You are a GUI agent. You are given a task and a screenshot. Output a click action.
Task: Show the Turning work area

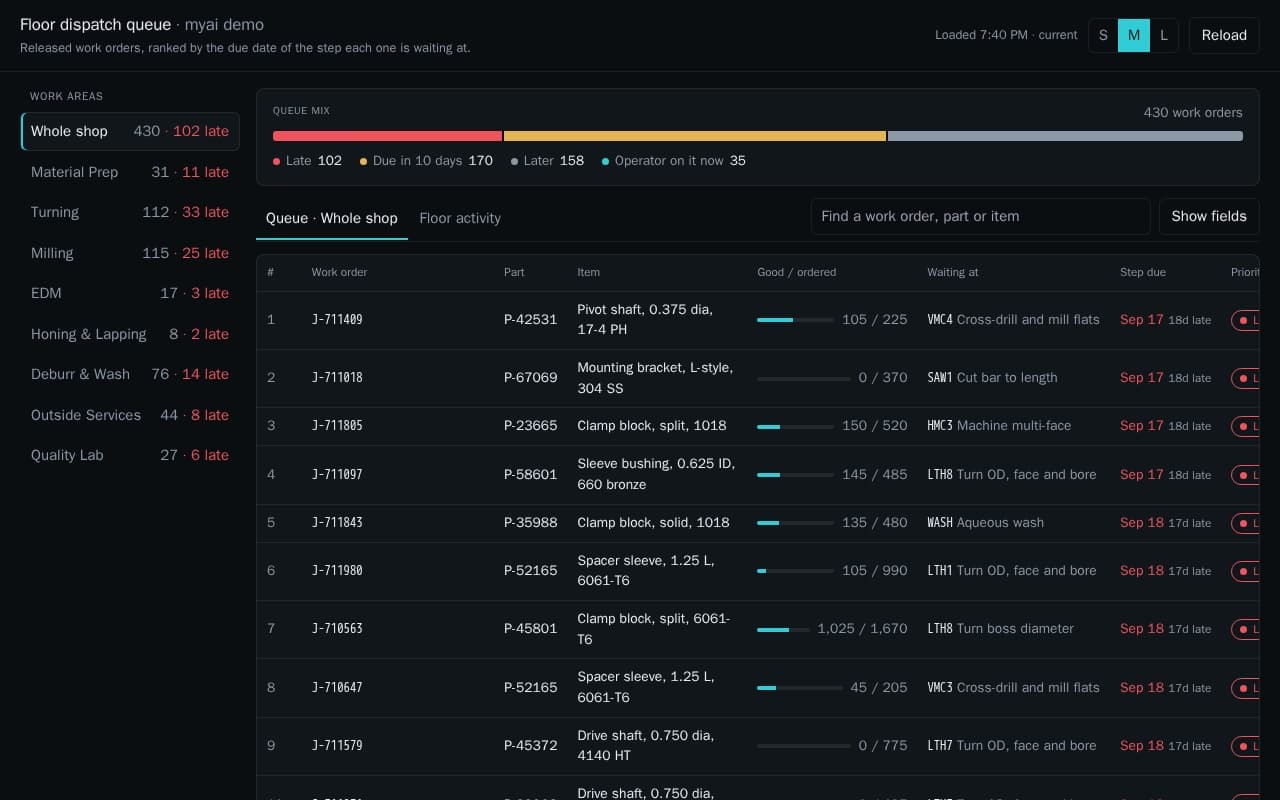click(130, 212)
